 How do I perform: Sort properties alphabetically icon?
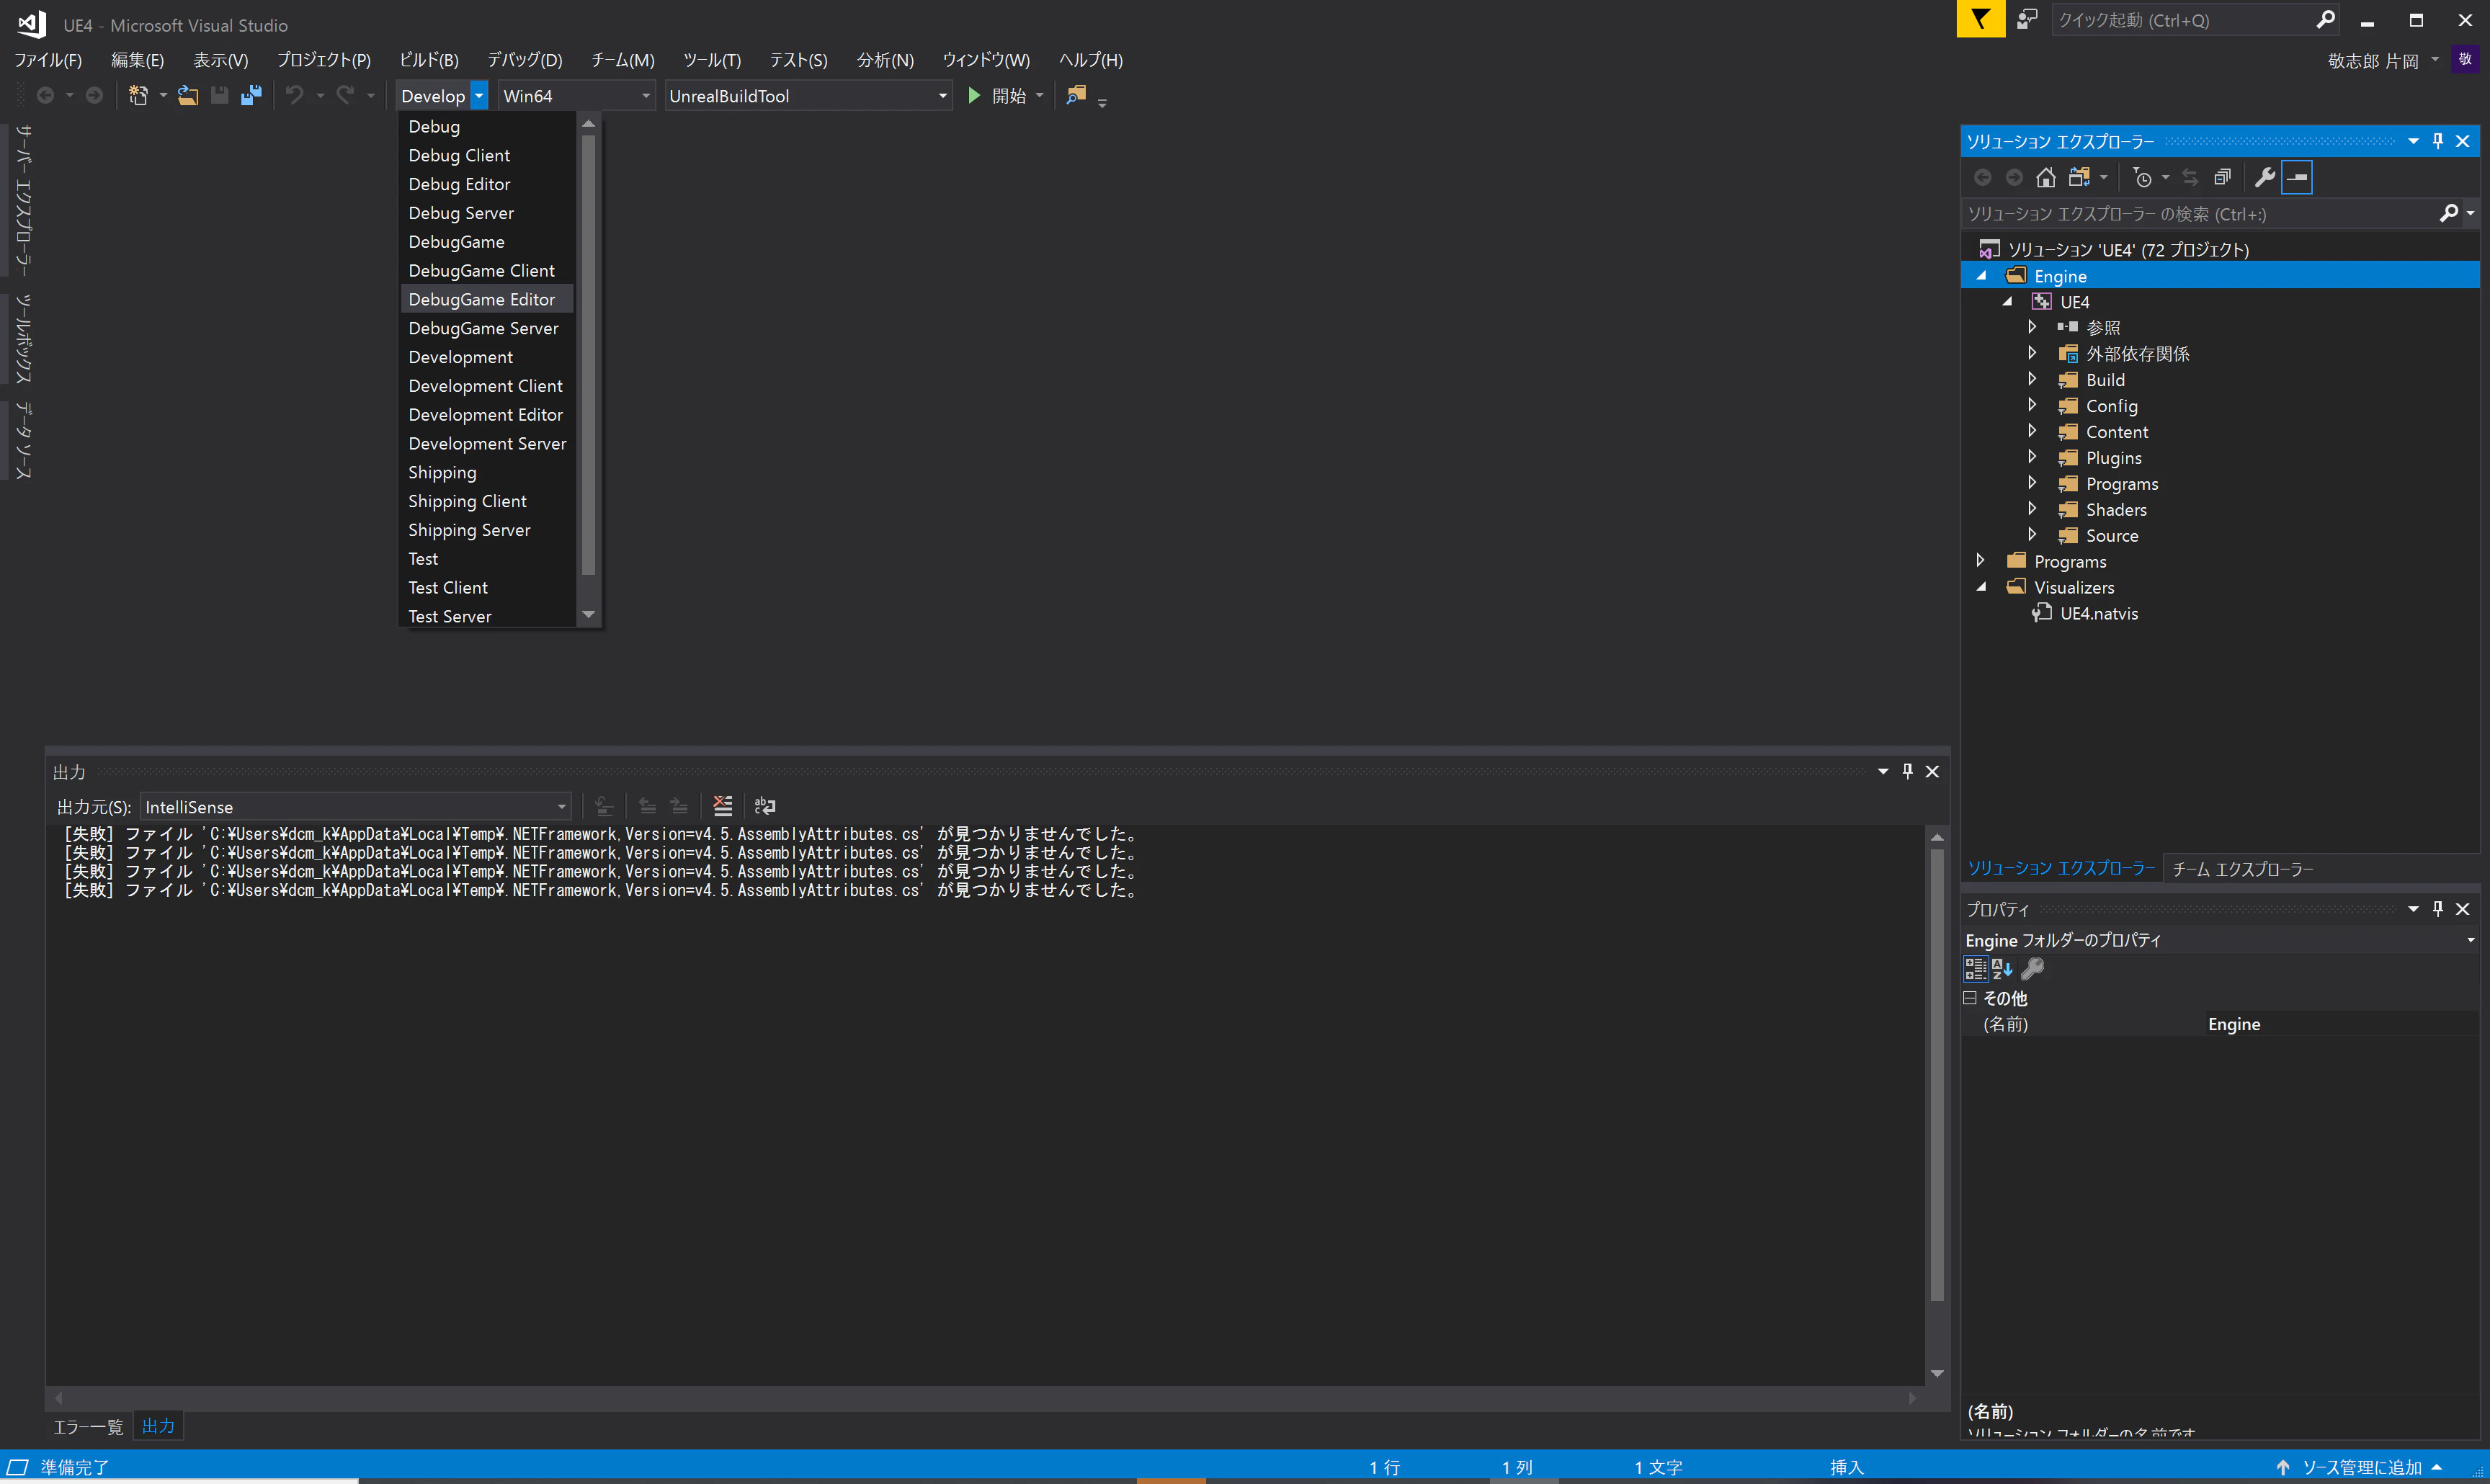[2002, 968]
